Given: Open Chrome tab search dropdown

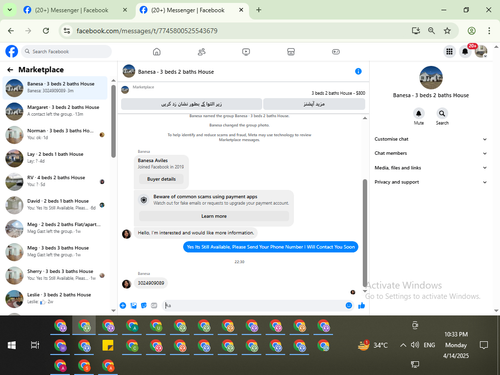Looking at the screenshot, I should (x=10, y=10).
